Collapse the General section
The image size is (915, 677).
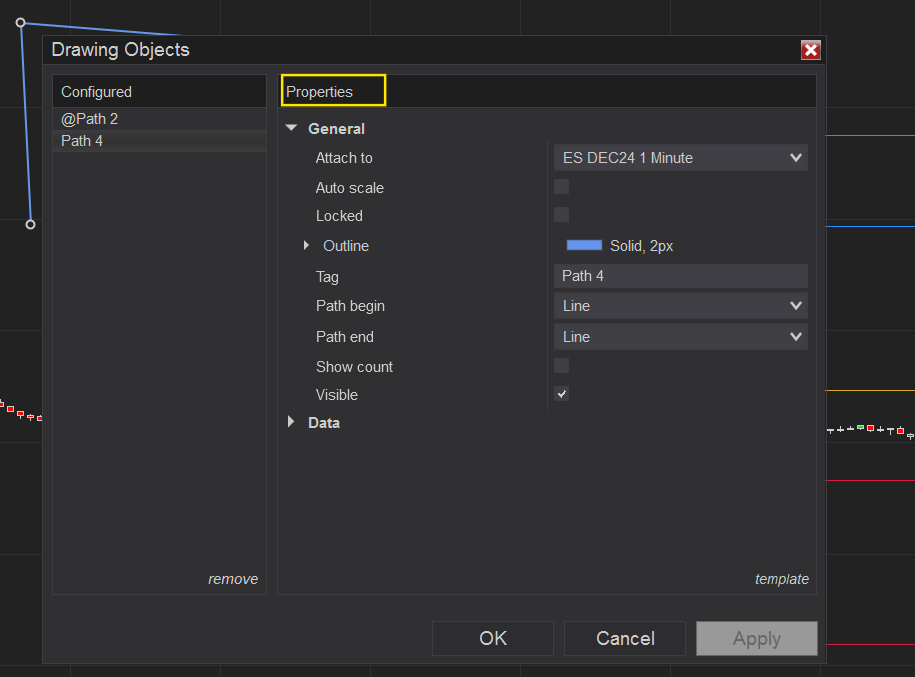[291, 128]
